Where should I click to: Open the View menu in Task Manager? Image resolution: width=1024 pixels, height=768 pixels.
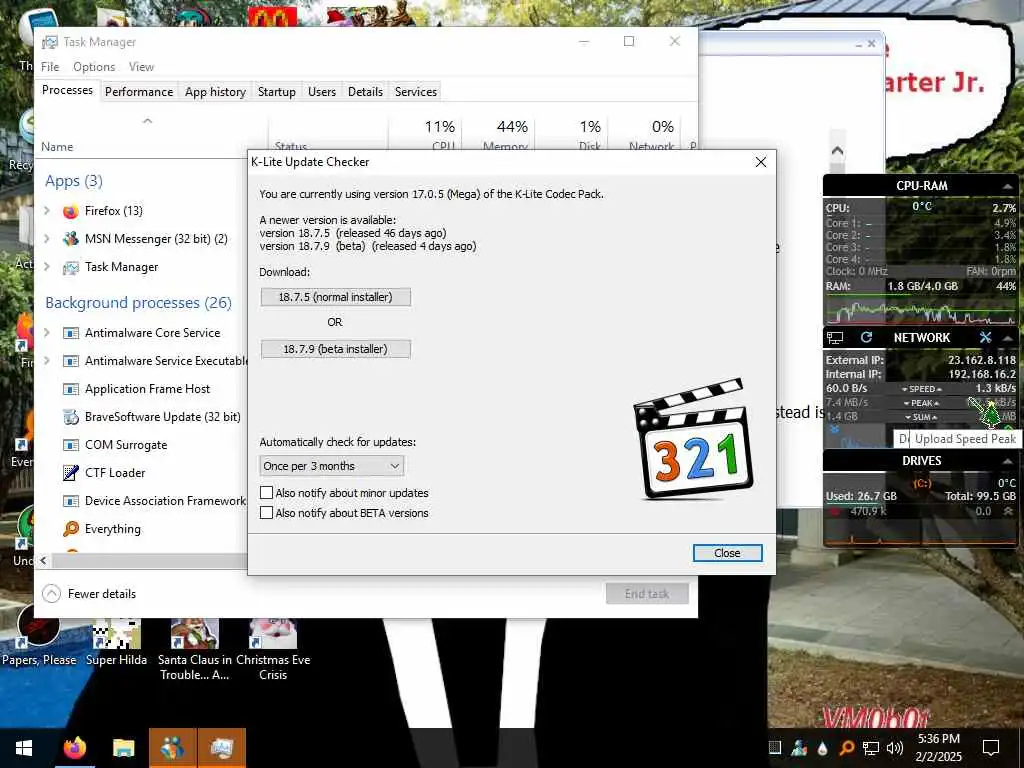coord(141,67)
